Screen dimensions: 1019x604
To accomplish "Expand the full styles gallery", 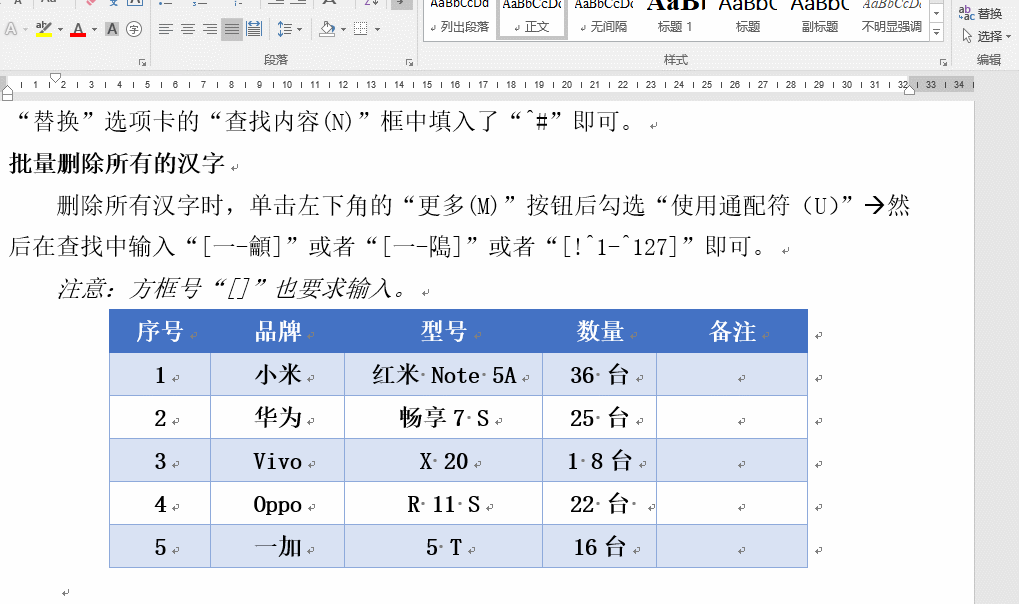I will pos(936,32).
